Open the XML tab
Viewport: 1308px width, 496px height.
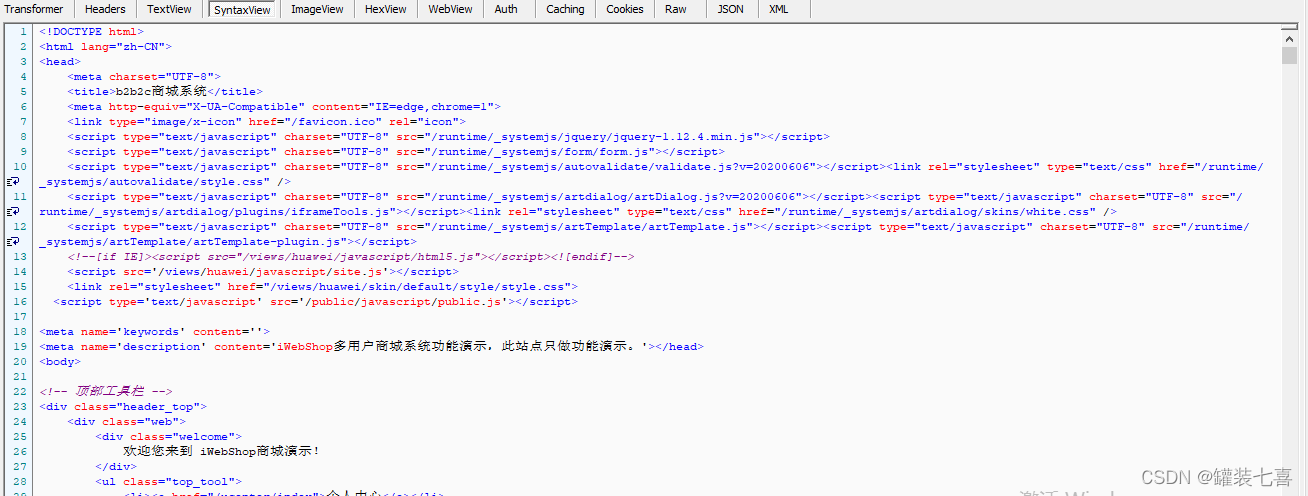[x=779, y=9]
